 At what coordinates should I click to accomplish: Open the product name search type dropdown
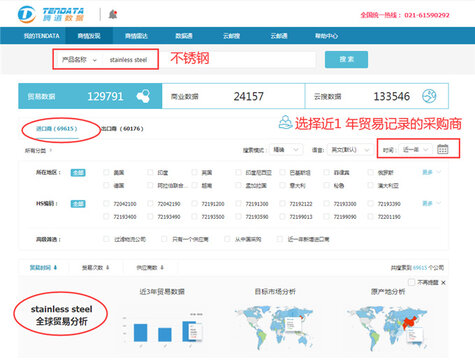pos(79,60)
